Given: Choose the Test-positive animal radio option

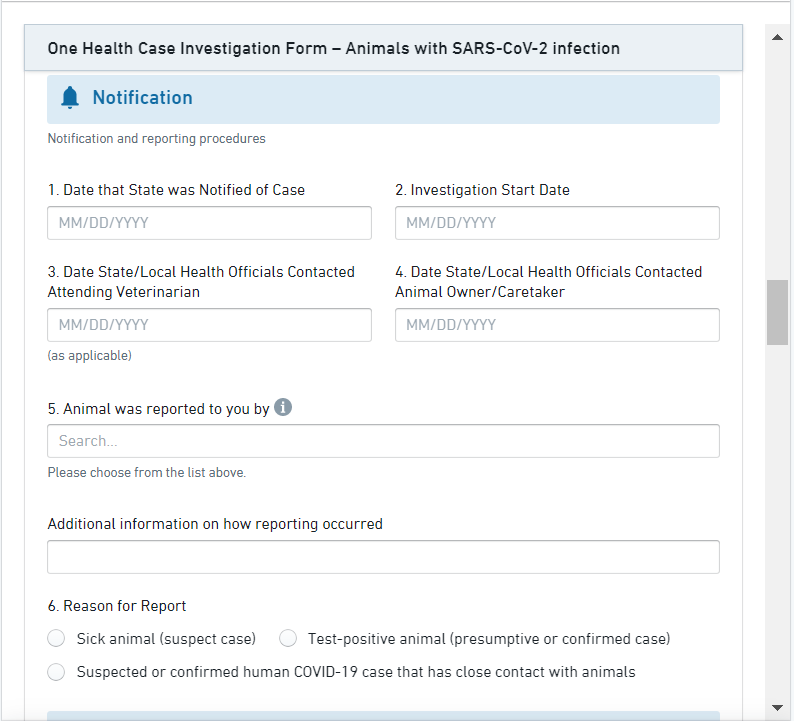Looking at the screenshot, I should (x=288, y=639).
